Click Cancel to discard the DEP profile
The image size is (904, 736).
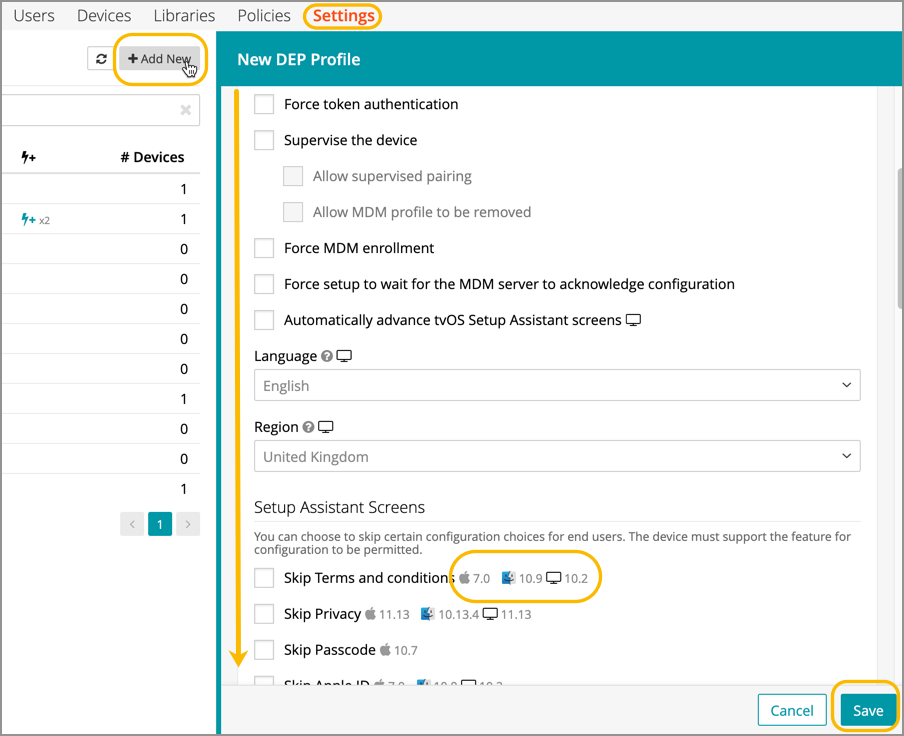tap(791, 710)
